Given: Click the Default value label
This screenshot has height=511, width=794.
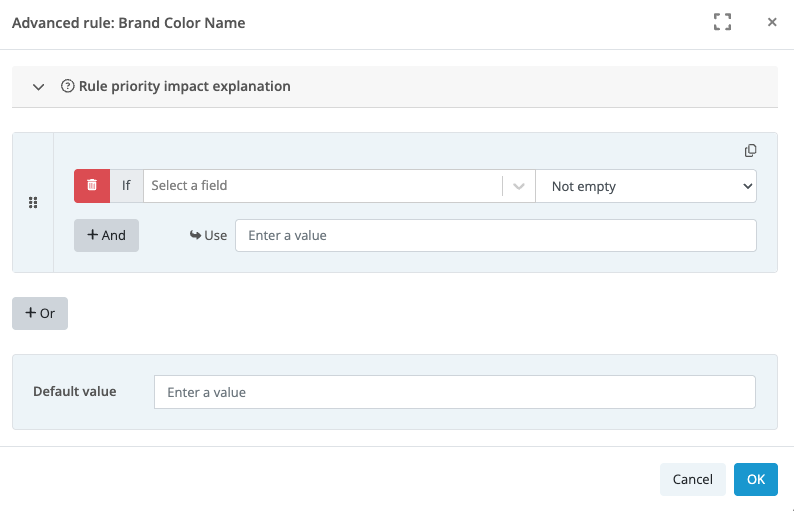Looking at the screenshot, I should pos(74,391).
